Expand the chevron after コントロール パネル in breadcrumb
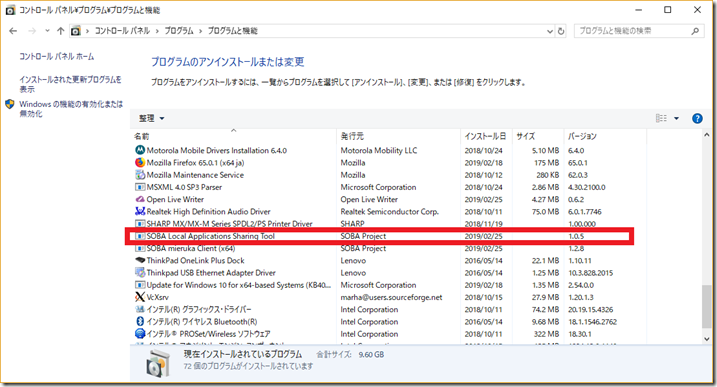Screen dimensions: 717x387 (x=157, y=31)
